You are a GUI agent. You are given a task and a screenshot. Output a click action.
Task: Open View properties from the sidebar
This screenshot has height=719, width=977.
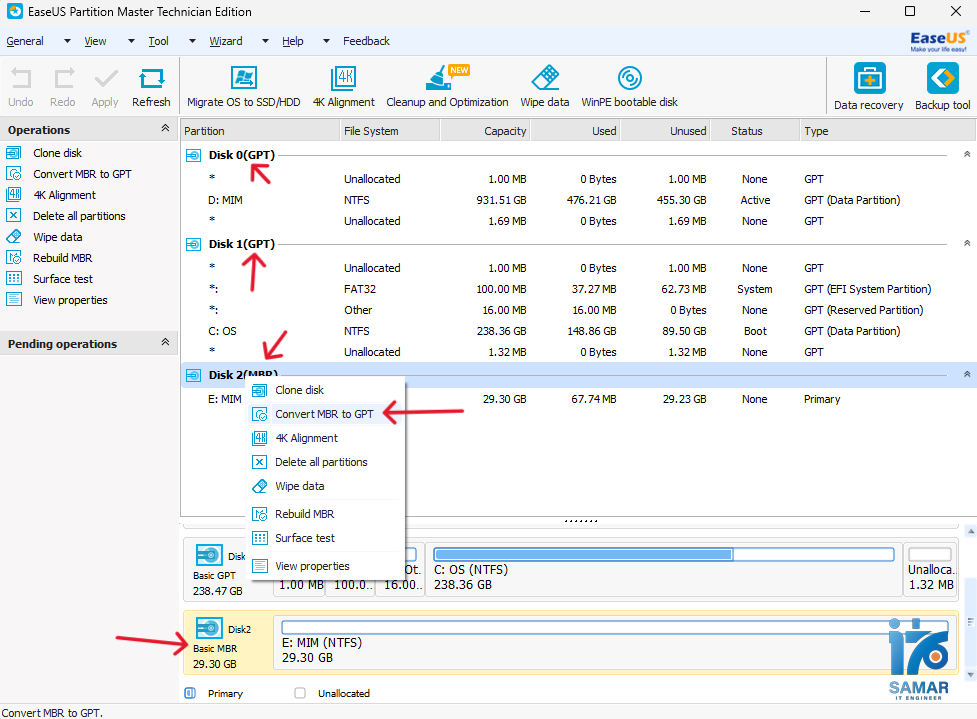pos(64,299)
